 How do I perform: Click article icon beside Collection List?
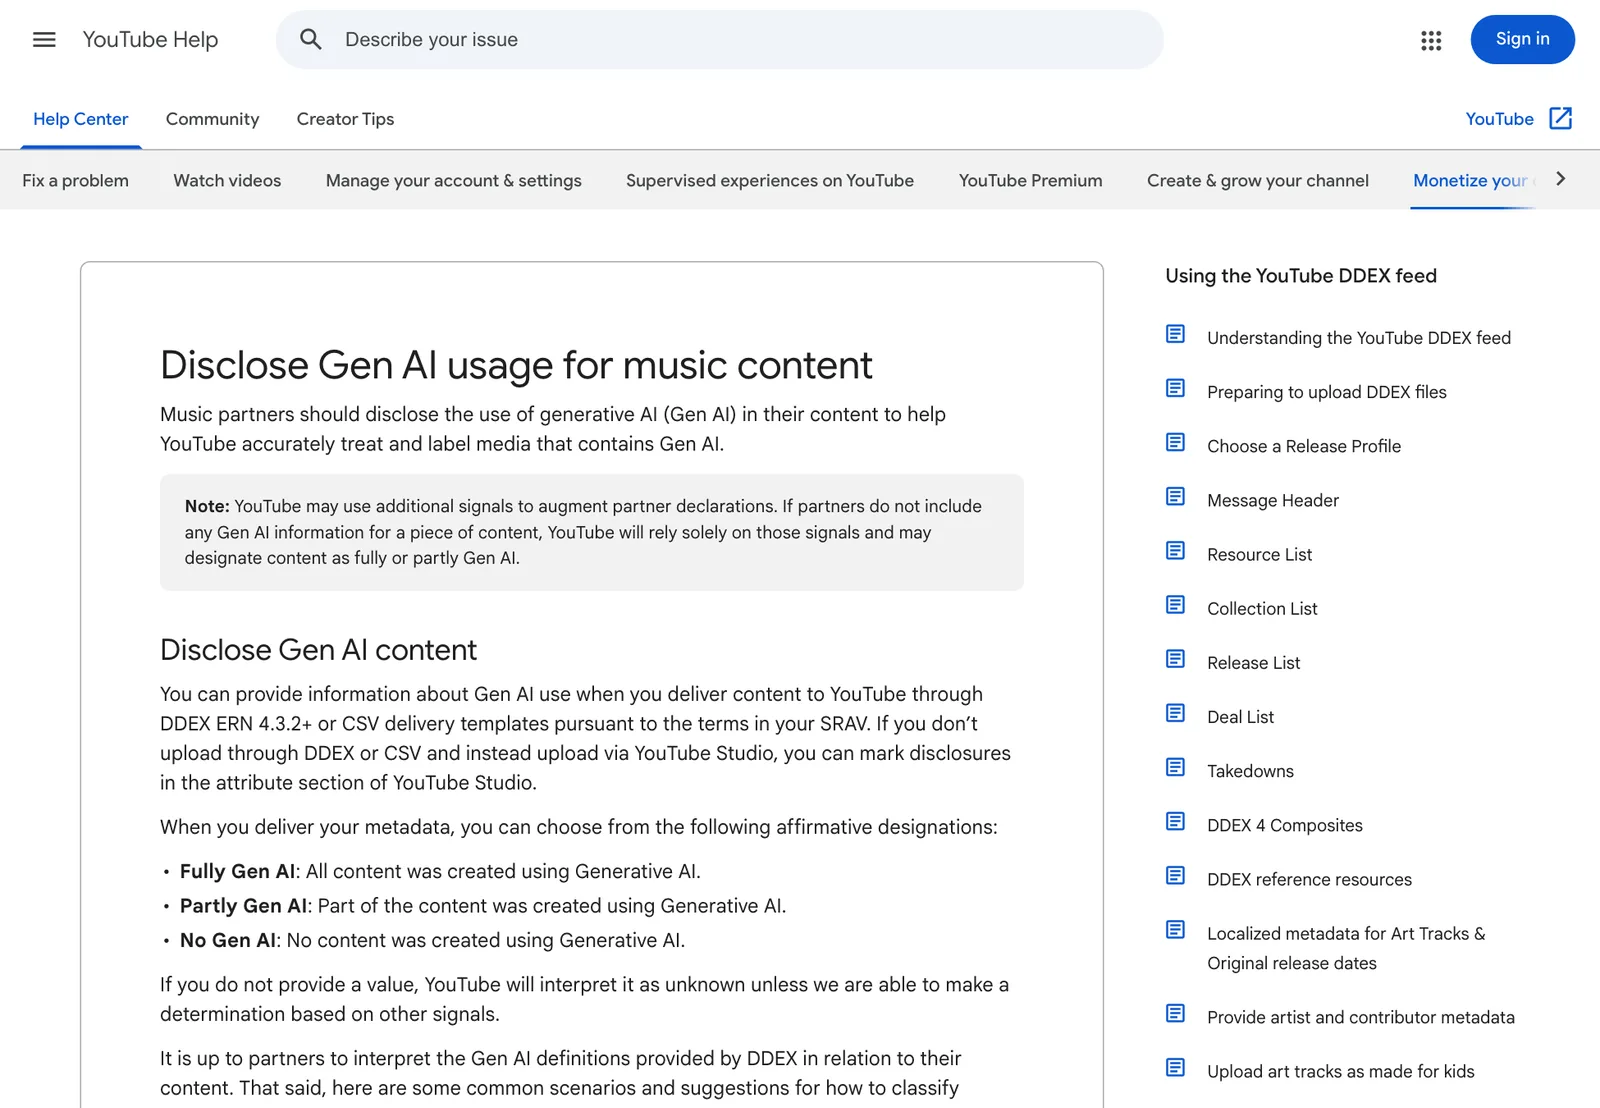pyautogui.click(x=1175, y=605)
